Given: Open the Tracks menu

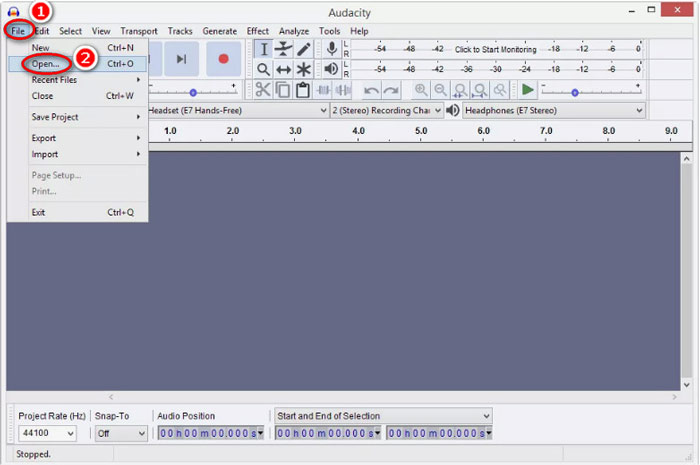Looking at the screenshot, I should click(x=180, y=31).
